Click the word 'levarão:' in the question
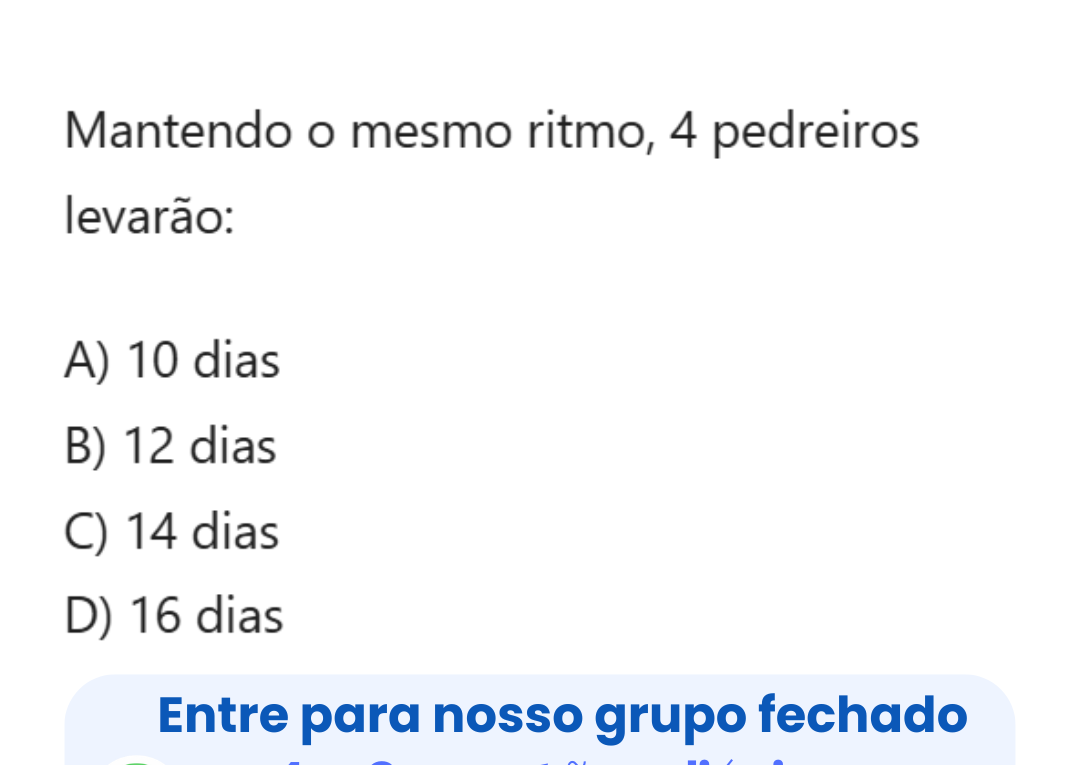This screenshot has height=765, width=1080. (x=150, y=217)
